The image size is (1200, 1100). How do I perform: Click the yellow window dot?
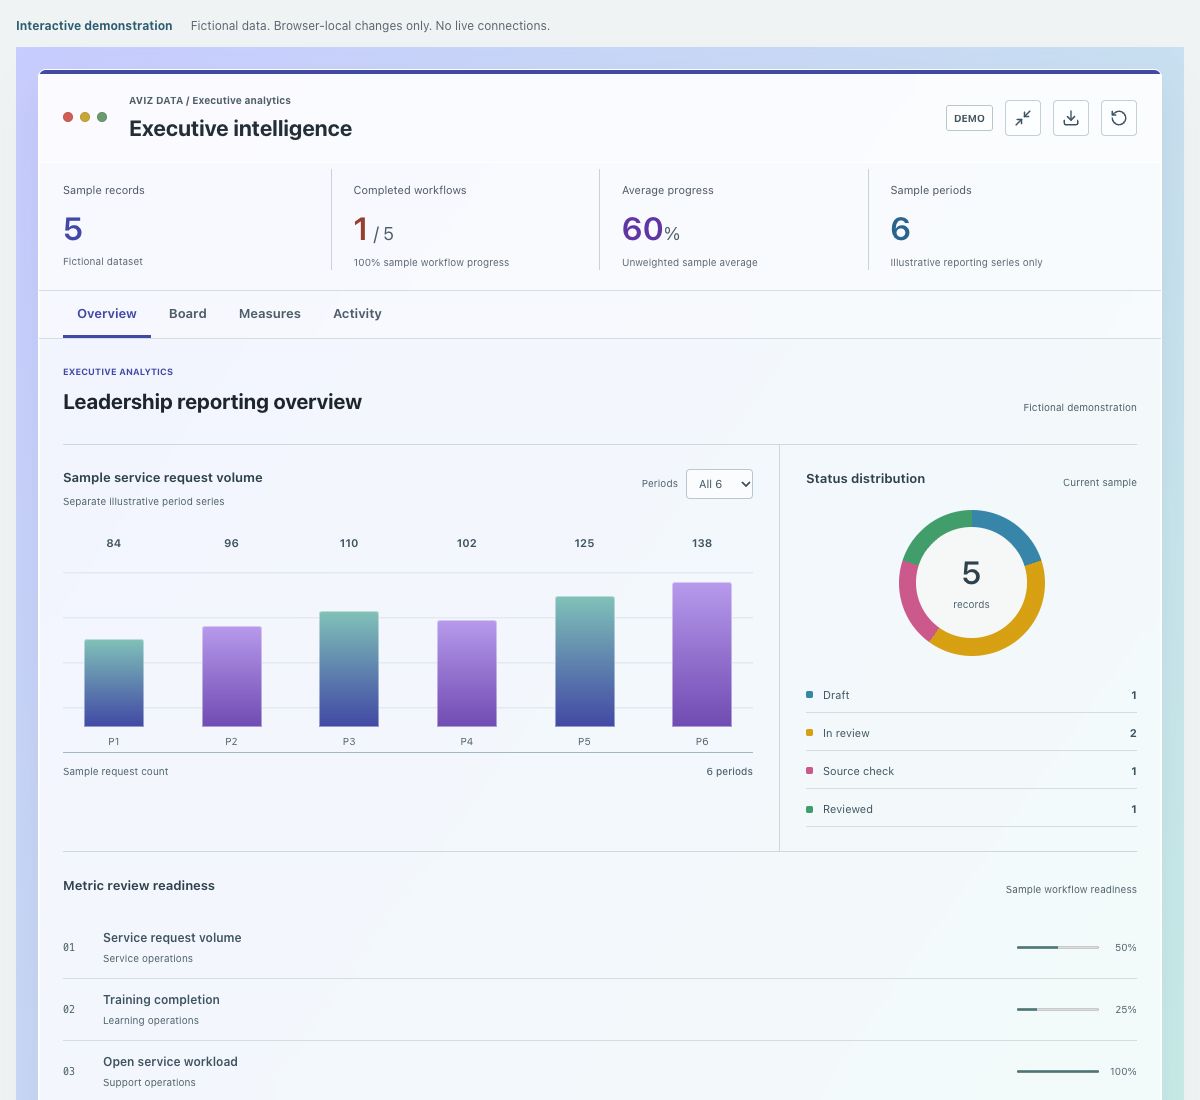click(85, 117)
